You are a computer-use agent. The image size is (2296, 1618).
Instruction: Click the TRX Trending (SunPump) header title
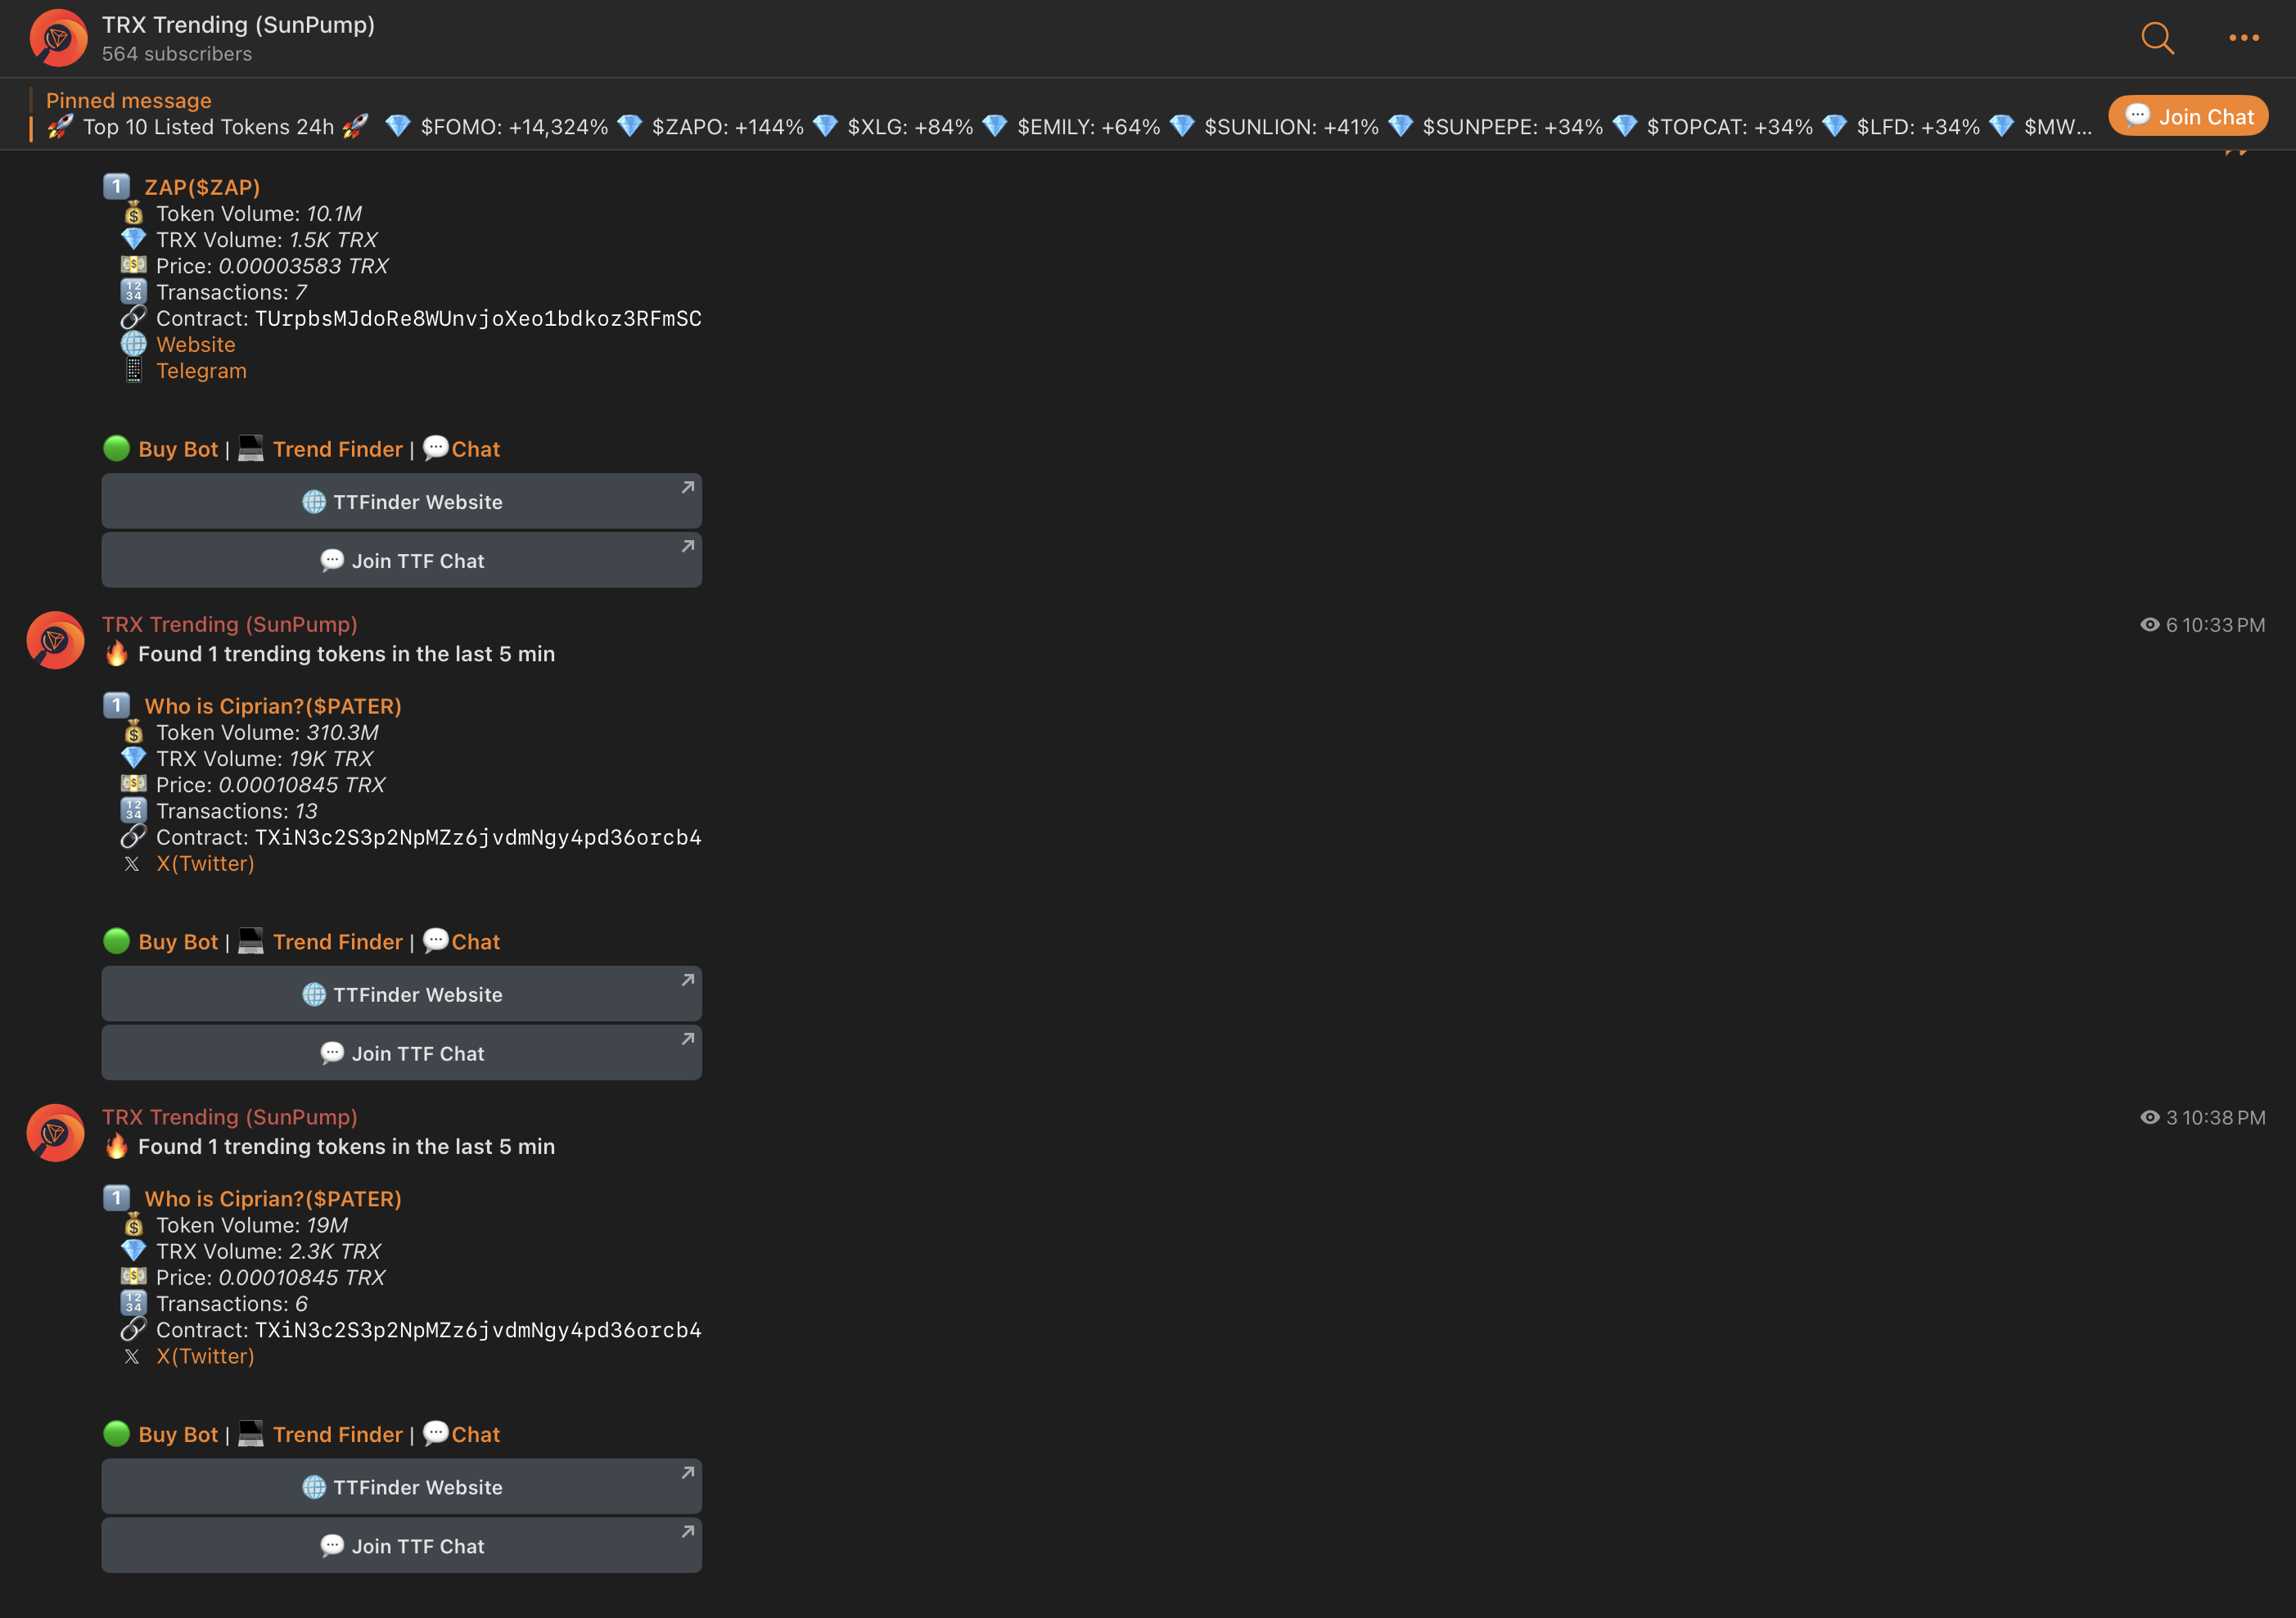[x=238, y=25]
